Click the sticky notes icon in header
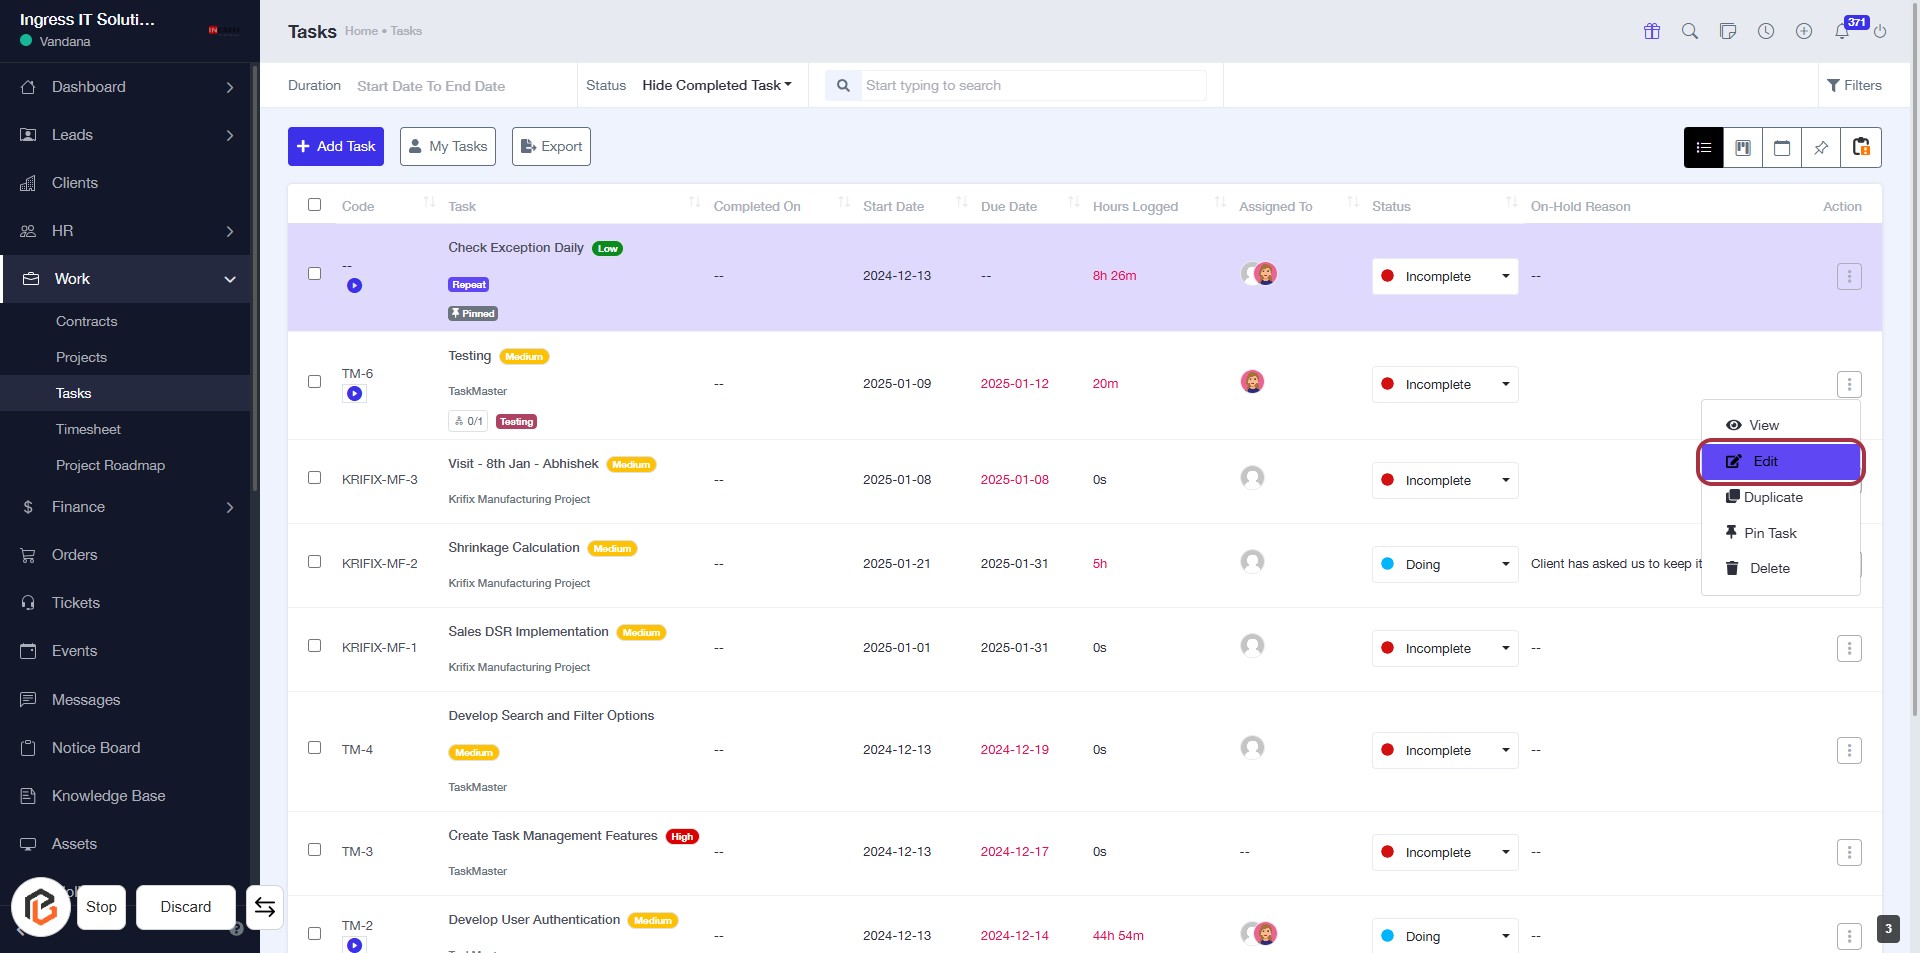The image size is (1920, 953). pos(1728,31)
